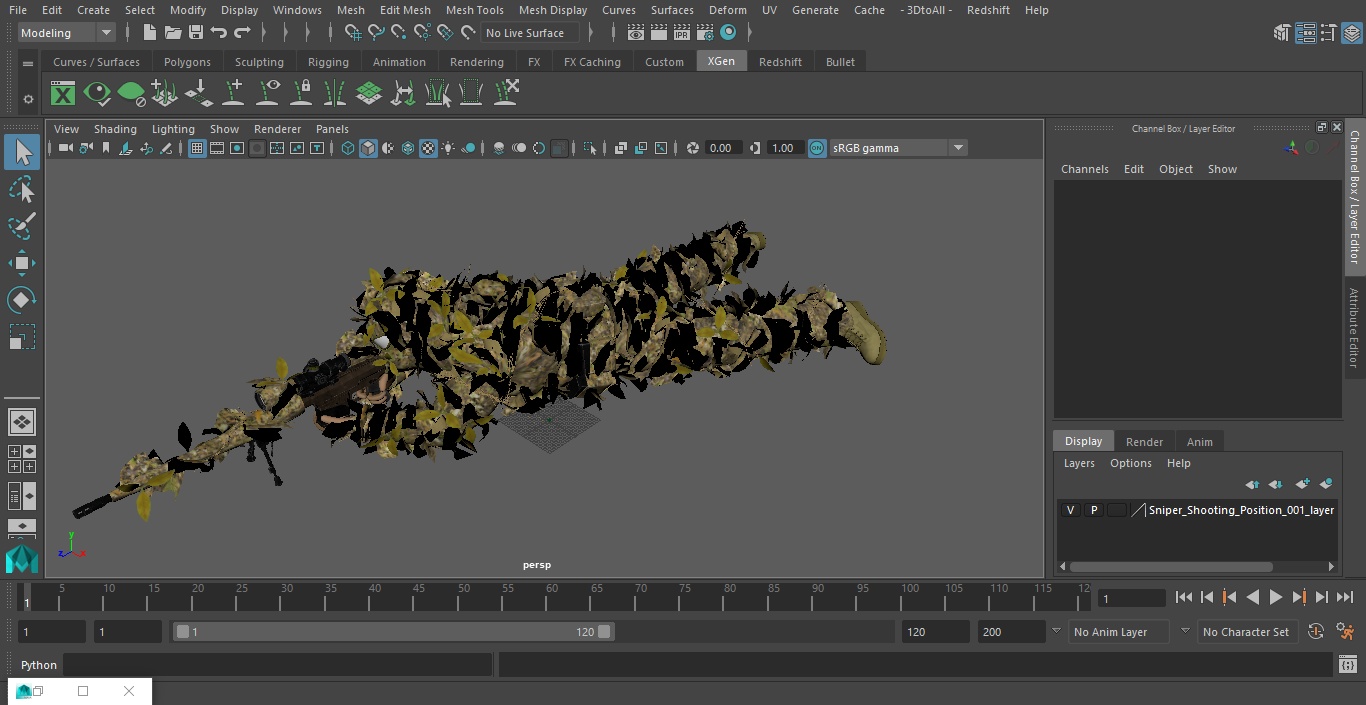The height and width of the screenshot is (705, 1366).
Task: Open the Mesh Tools menu
Action: (x=474, y=10)
